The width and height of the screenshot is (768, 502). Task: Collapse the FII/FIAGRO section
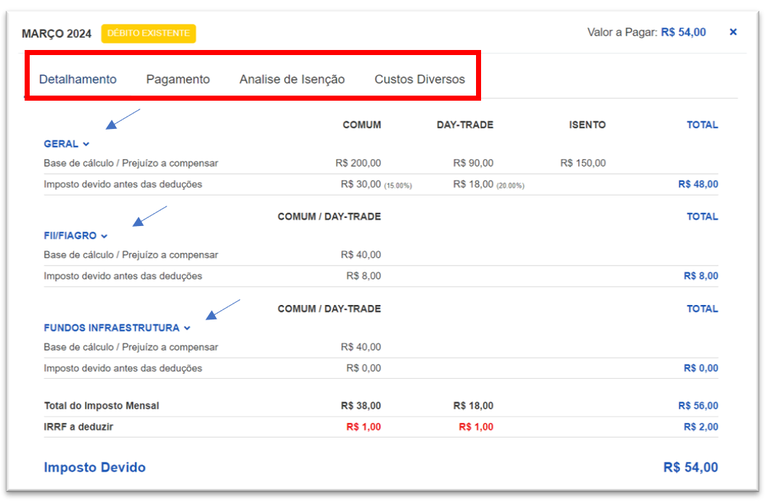click(75, 236)
